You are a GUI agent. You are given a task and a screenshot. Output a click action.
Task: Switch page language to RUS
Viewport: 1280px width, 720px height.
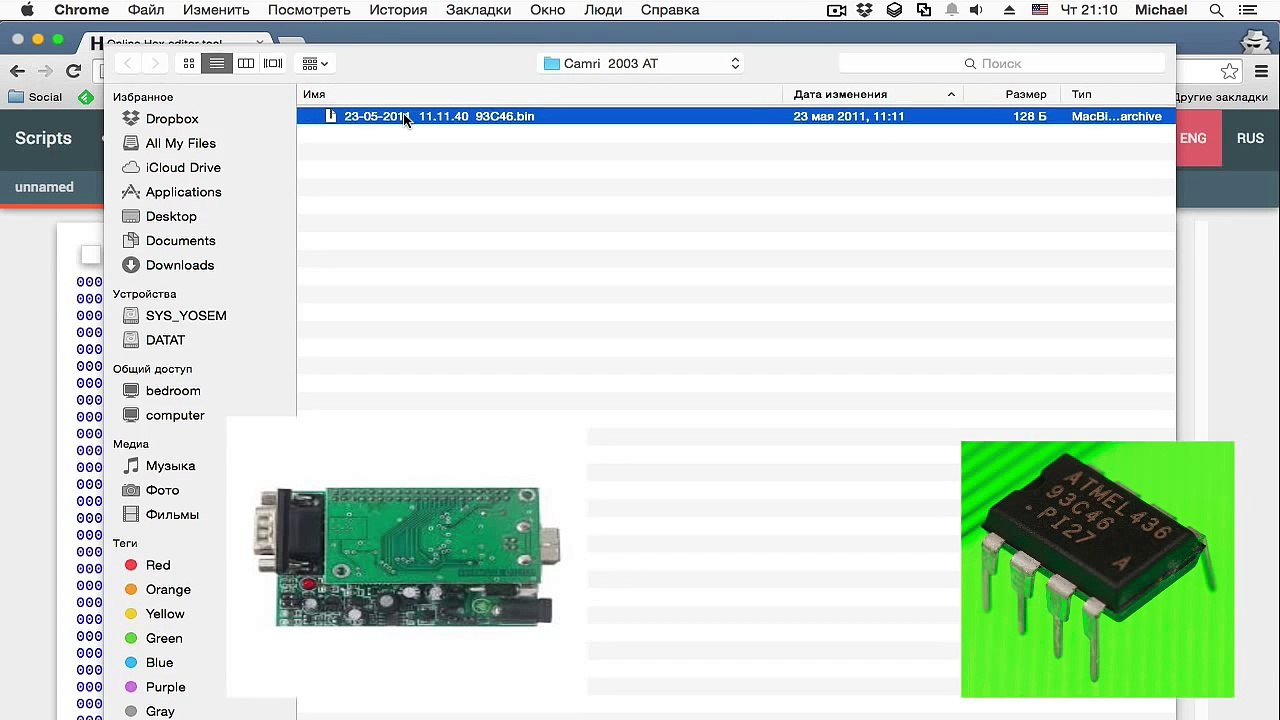click(1250, 138)
